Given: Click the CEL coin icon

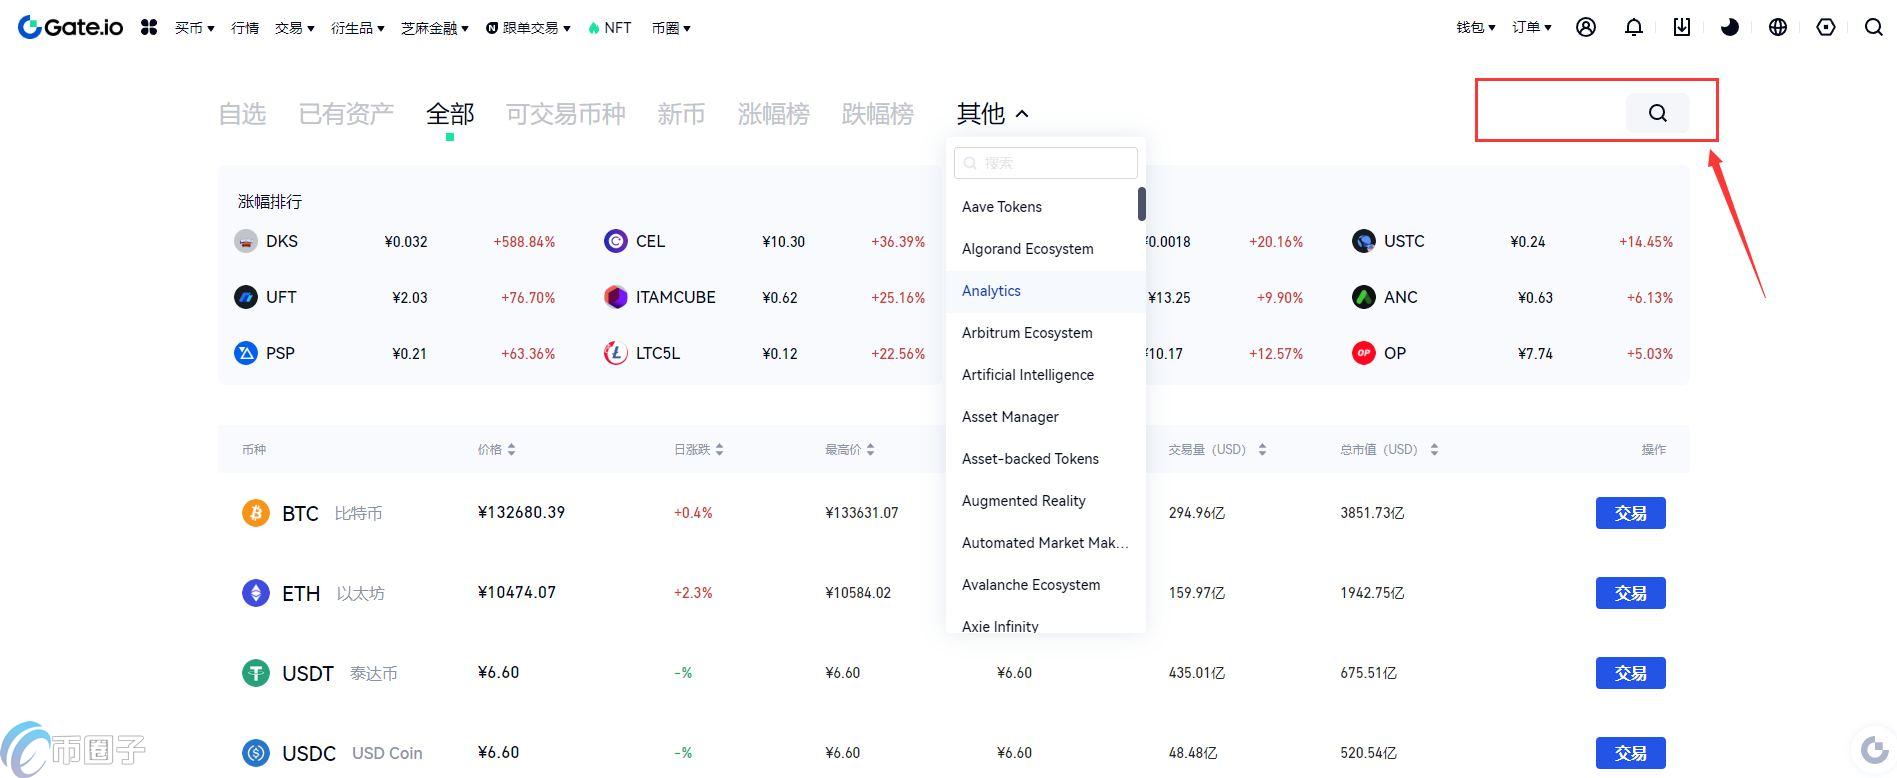Looking at the screenshot, I should [616, 241].
